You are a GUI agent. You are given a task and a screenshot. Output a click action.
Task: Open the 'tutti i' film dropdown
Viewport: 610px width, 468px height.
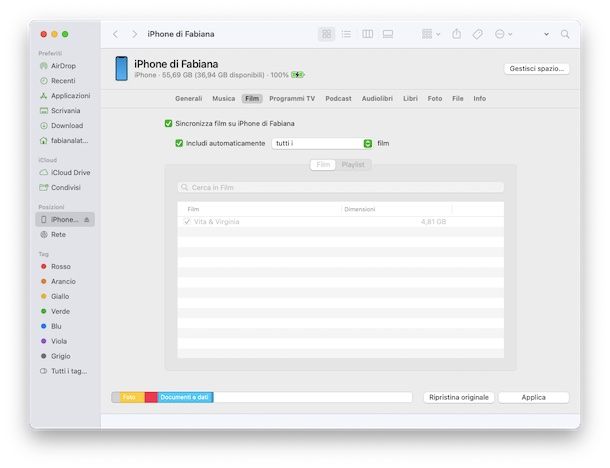point(322,144)
